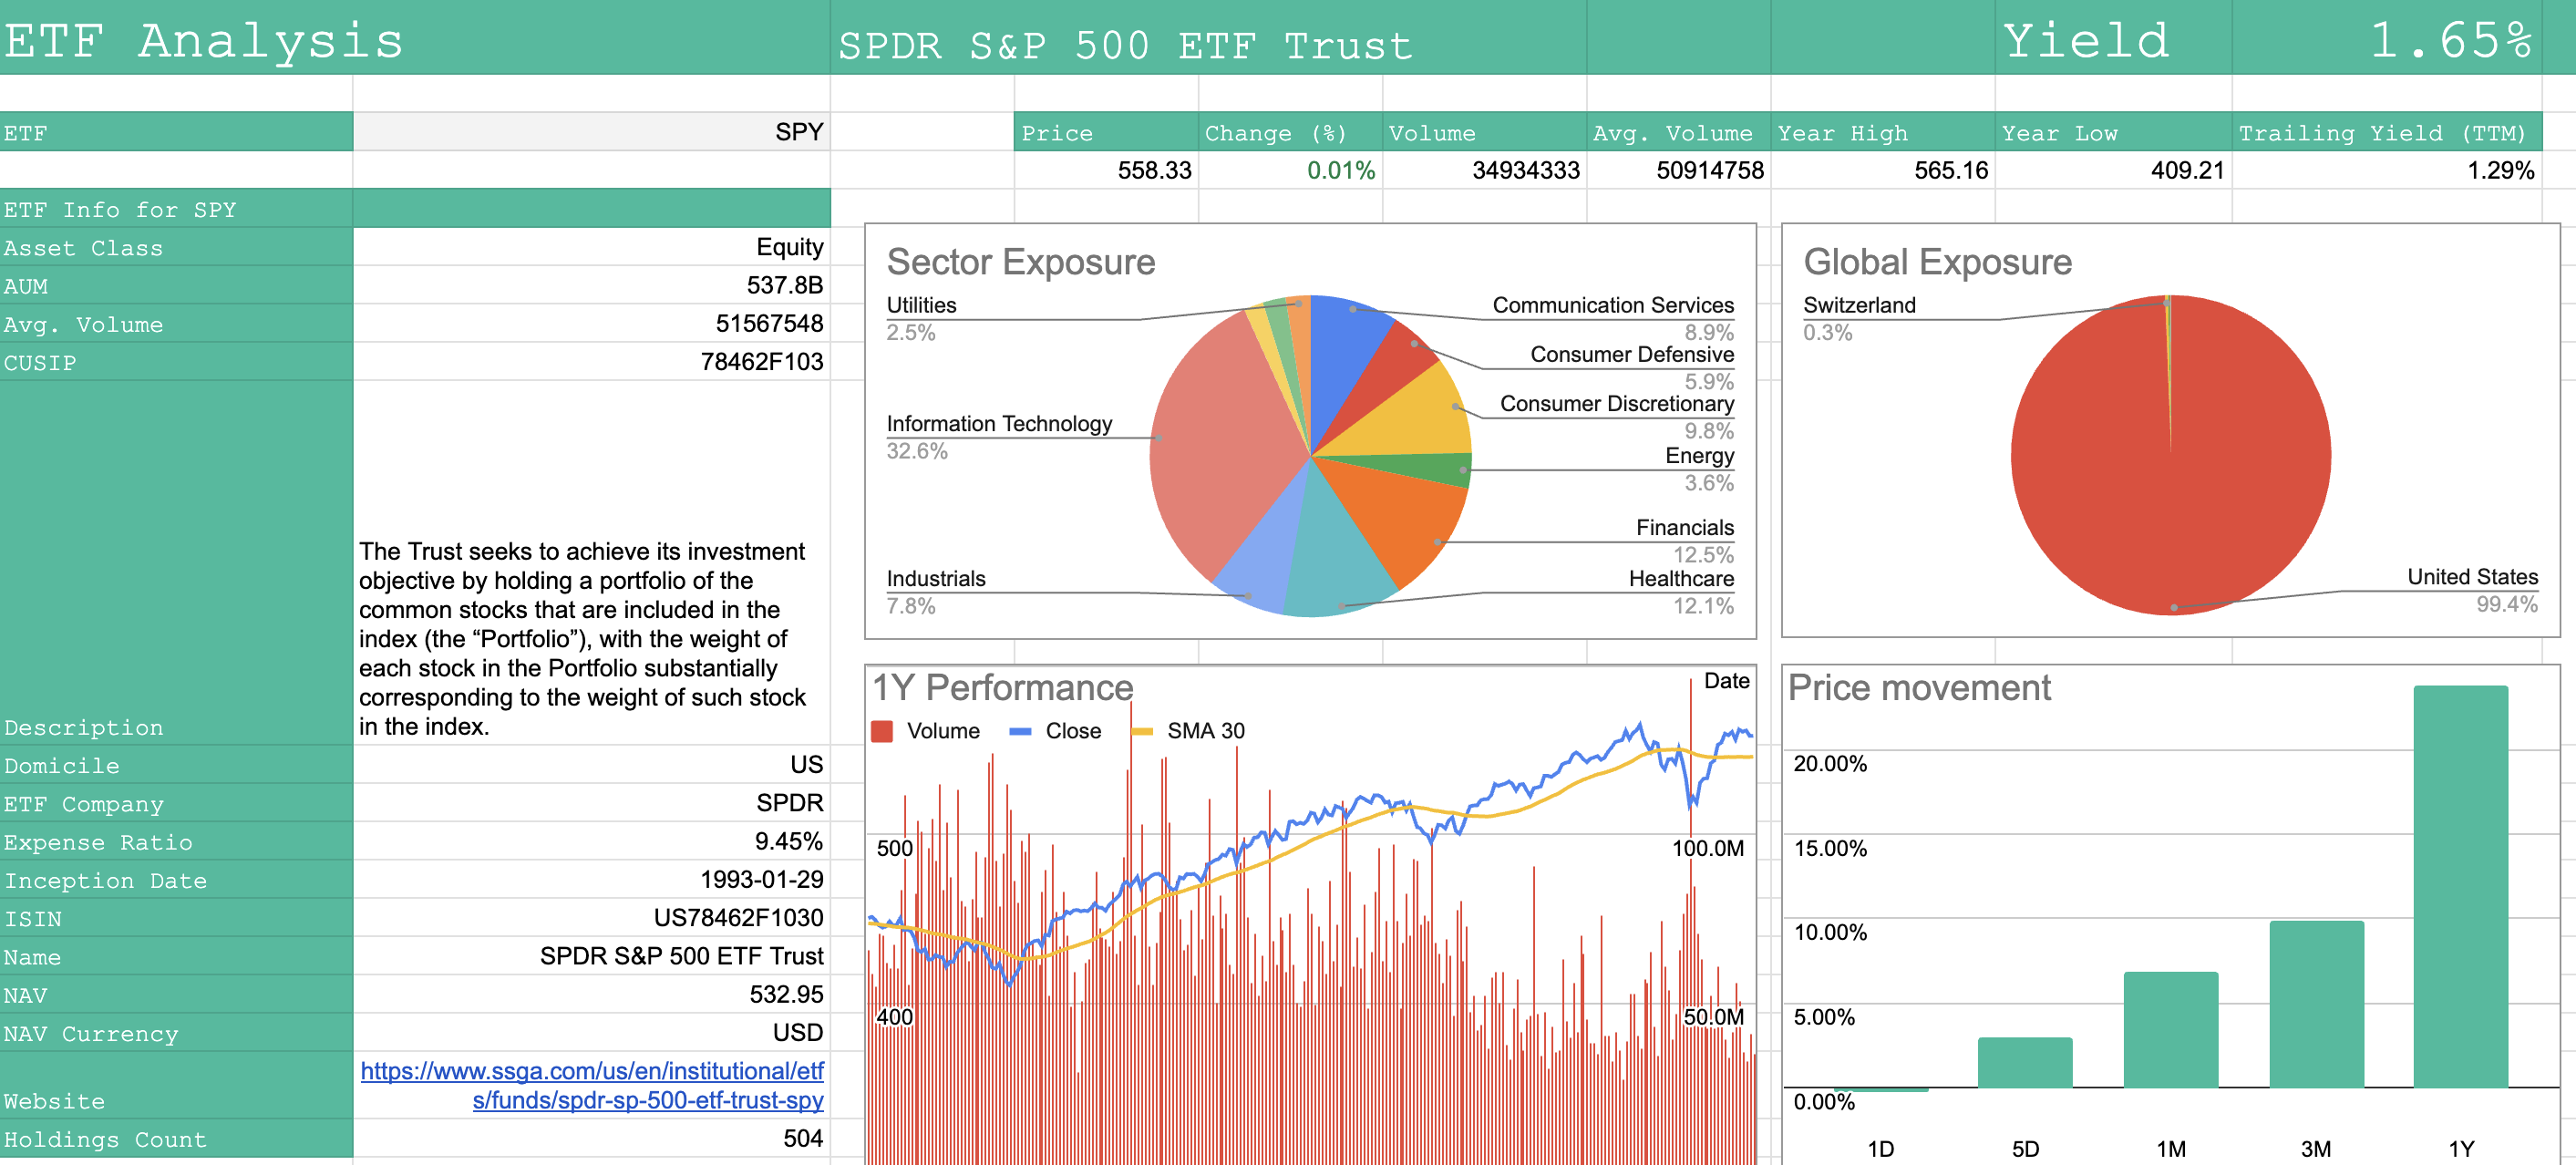Click the red Volume legend swatch
Viewport: 2576px width, 1165px height.
point(882,731)
